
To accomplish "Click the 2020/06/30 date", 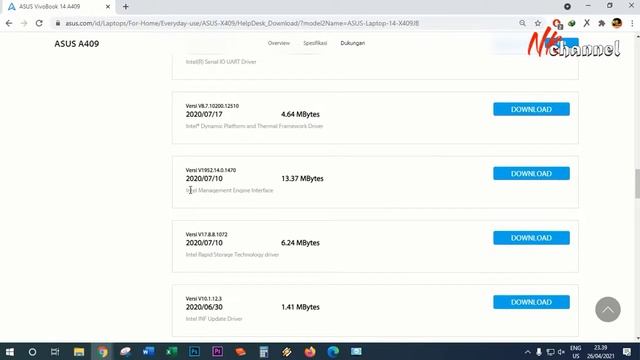I will click(204, 307).
